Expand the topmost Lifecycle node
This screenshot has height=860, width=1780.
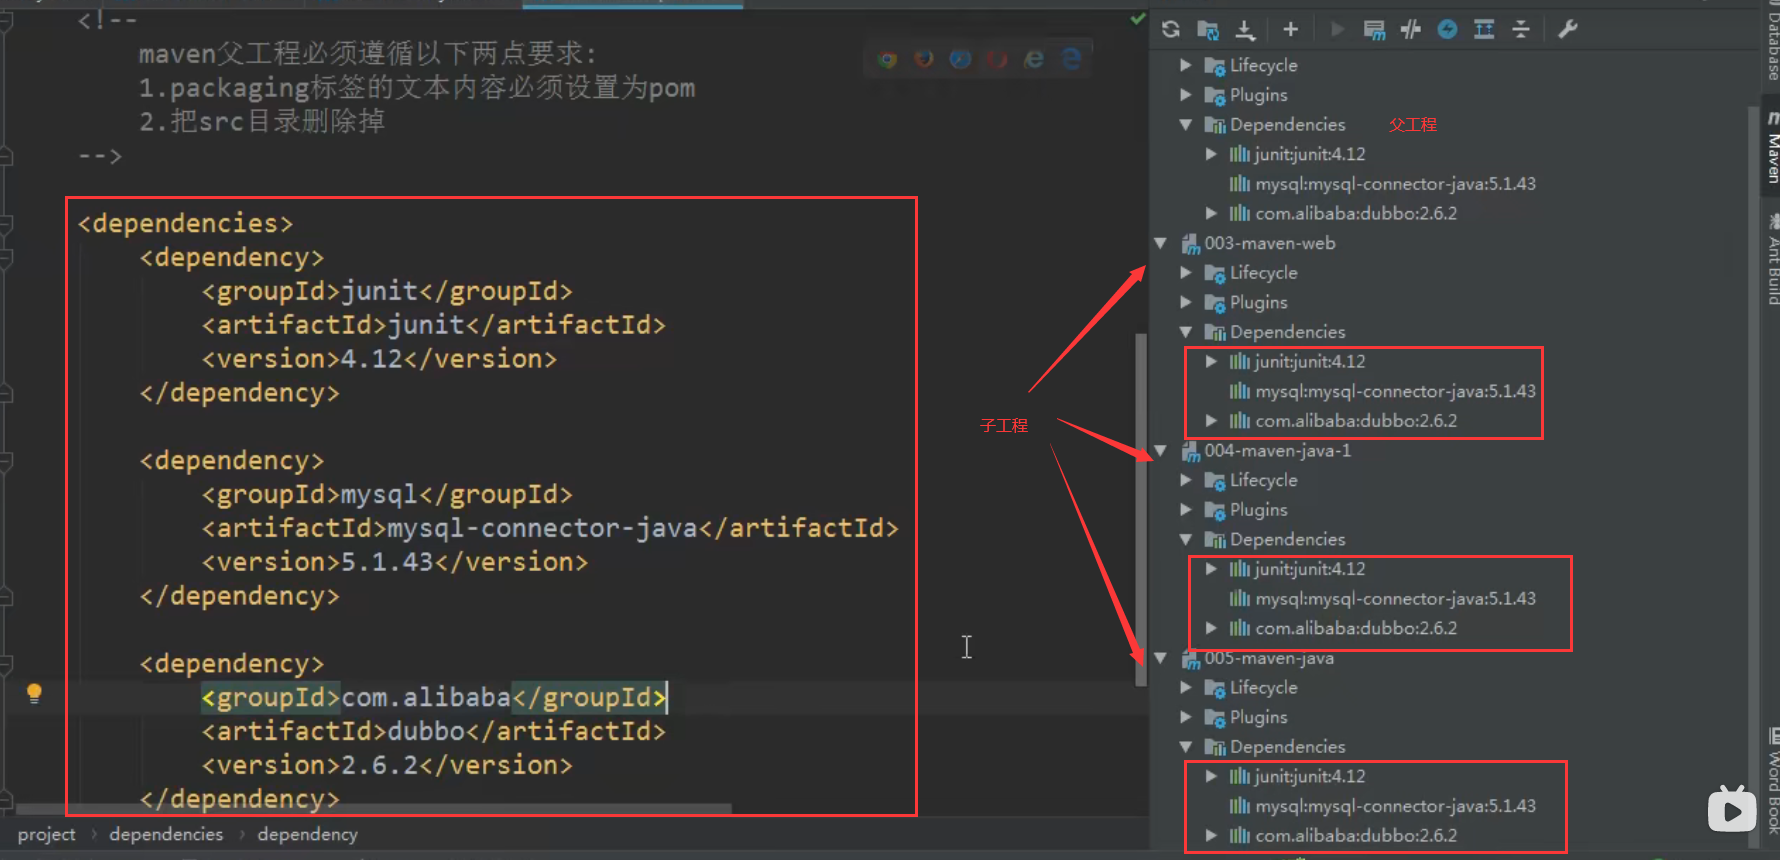tap(1186, 65)
